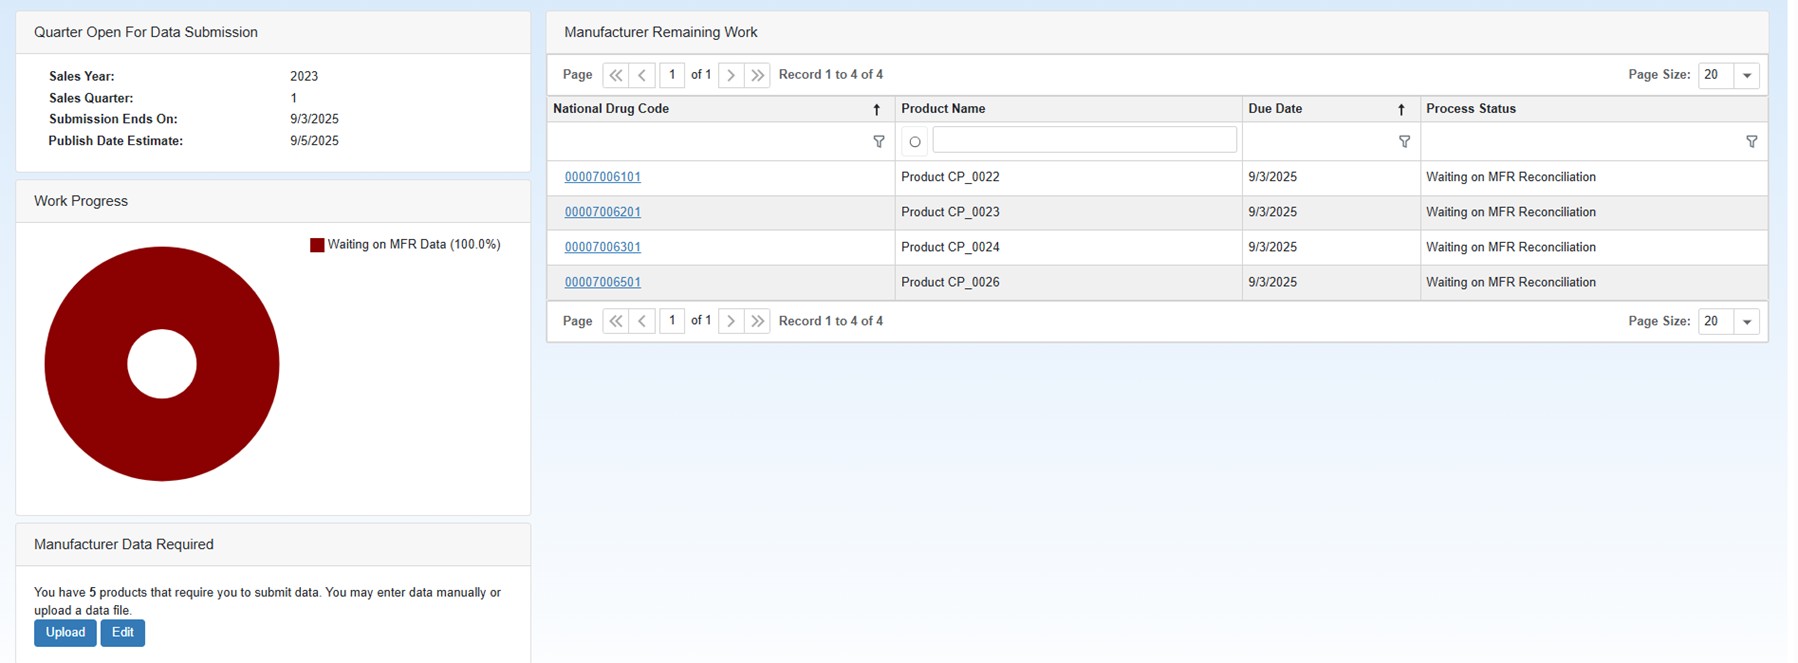The width and height of the screenshot is (1798, 663).
Task: Open drug code 00007006501 link
Action: pos(603,282)
